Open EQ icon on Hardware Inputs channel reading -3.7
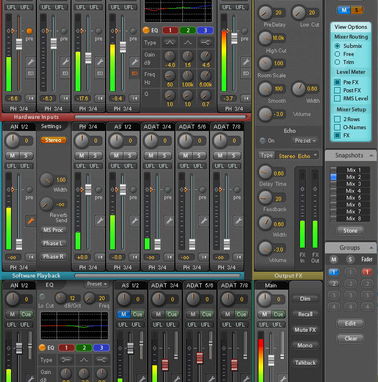This screenshot has width=378, height=382. tap(246, 73)
